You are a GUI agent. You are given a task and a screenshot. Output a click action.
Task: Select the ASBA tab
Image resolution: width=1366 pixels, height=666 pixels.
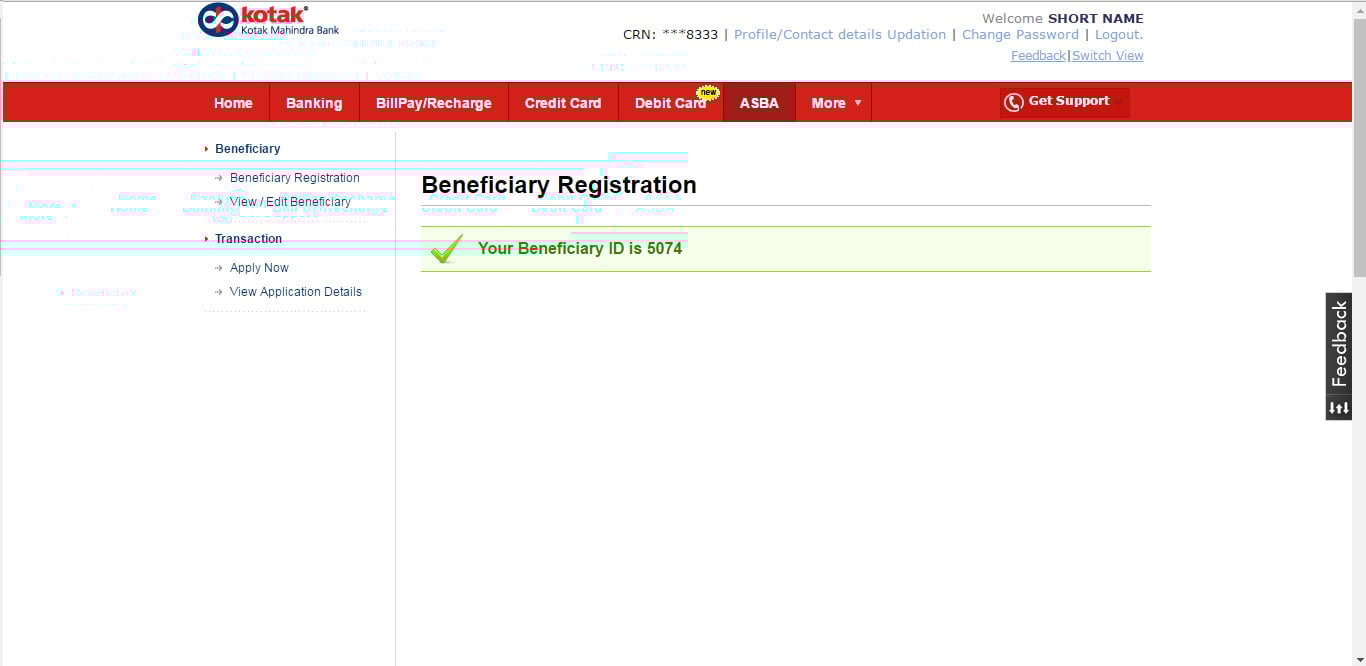[x=759, y=103]
